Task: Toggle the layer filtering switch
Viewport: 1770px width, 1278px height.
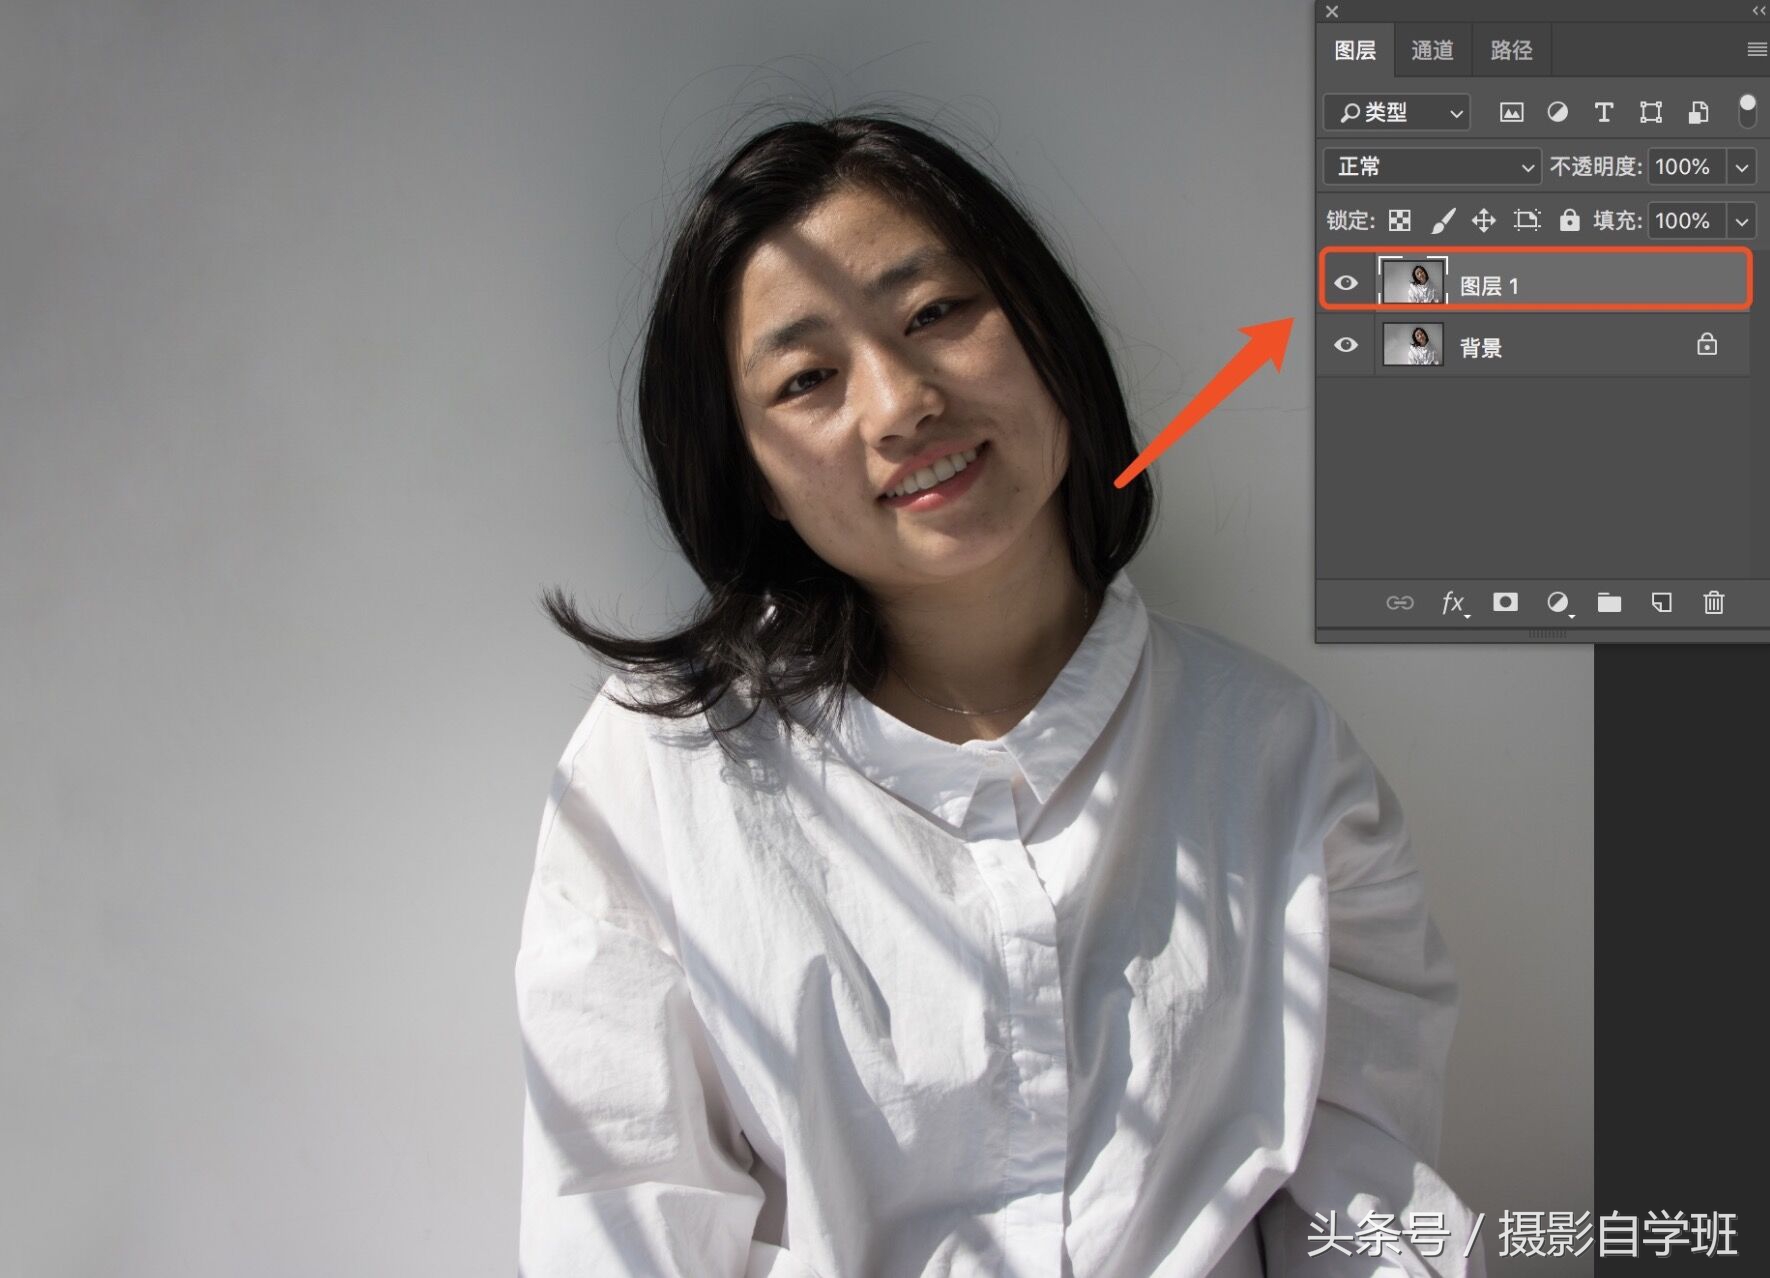Action: [1747, 110]
